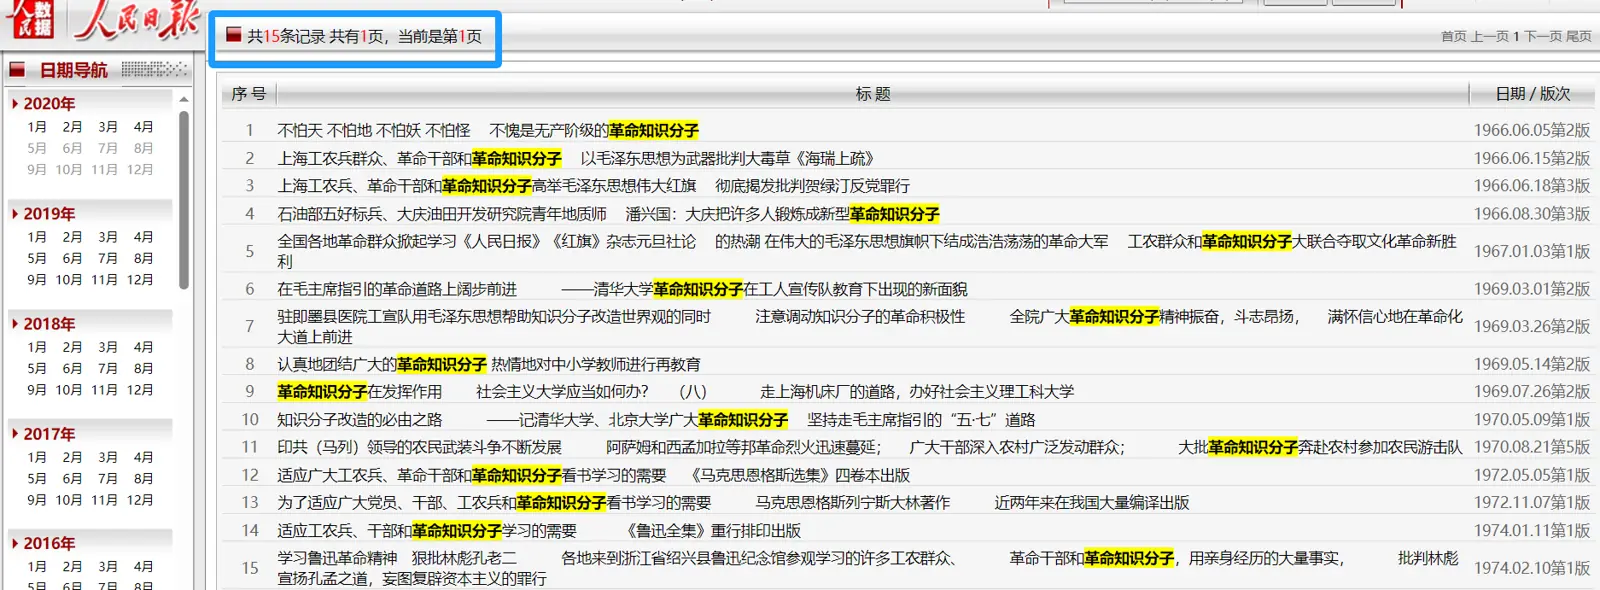The height and width of the screenshot is (590, 1600).
Task: Select 3月 under 2016年
Action: (108, 567)
